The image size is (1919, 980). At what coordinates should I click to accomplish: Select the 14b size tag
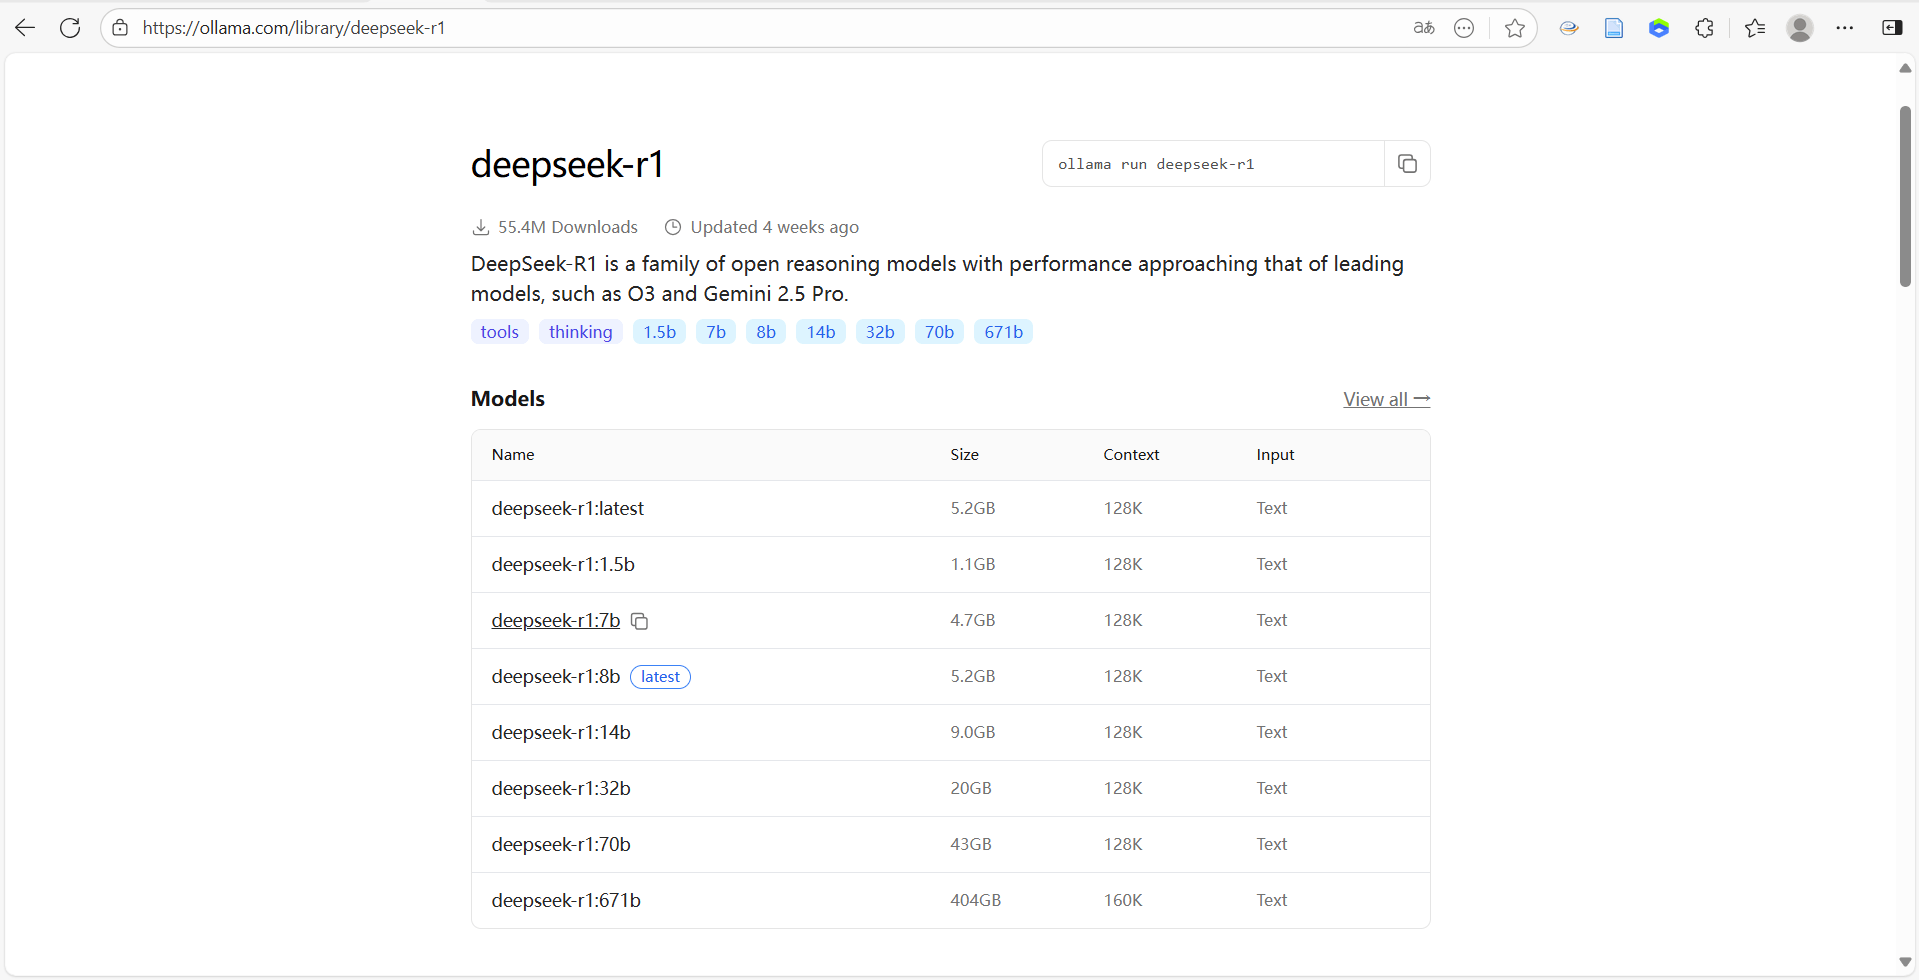[821, 332]
